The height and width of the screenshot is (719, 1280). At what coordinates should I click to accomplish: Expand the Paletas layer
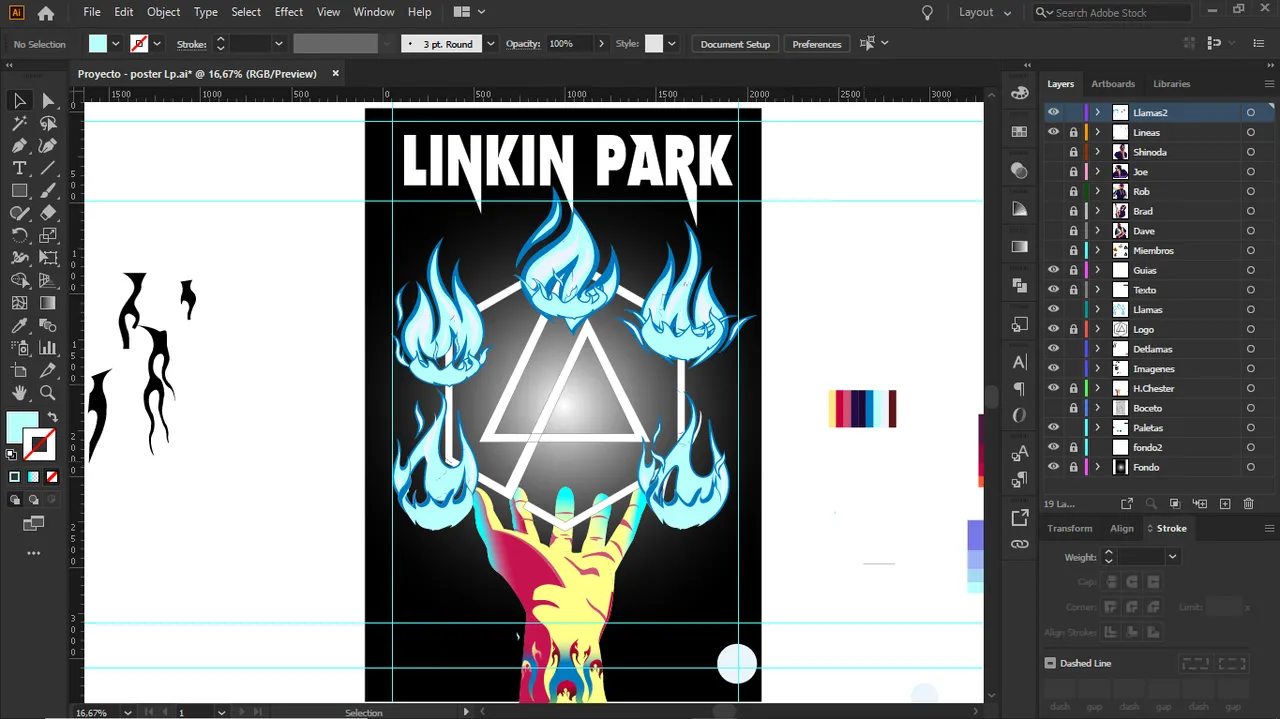point(1097,428)
